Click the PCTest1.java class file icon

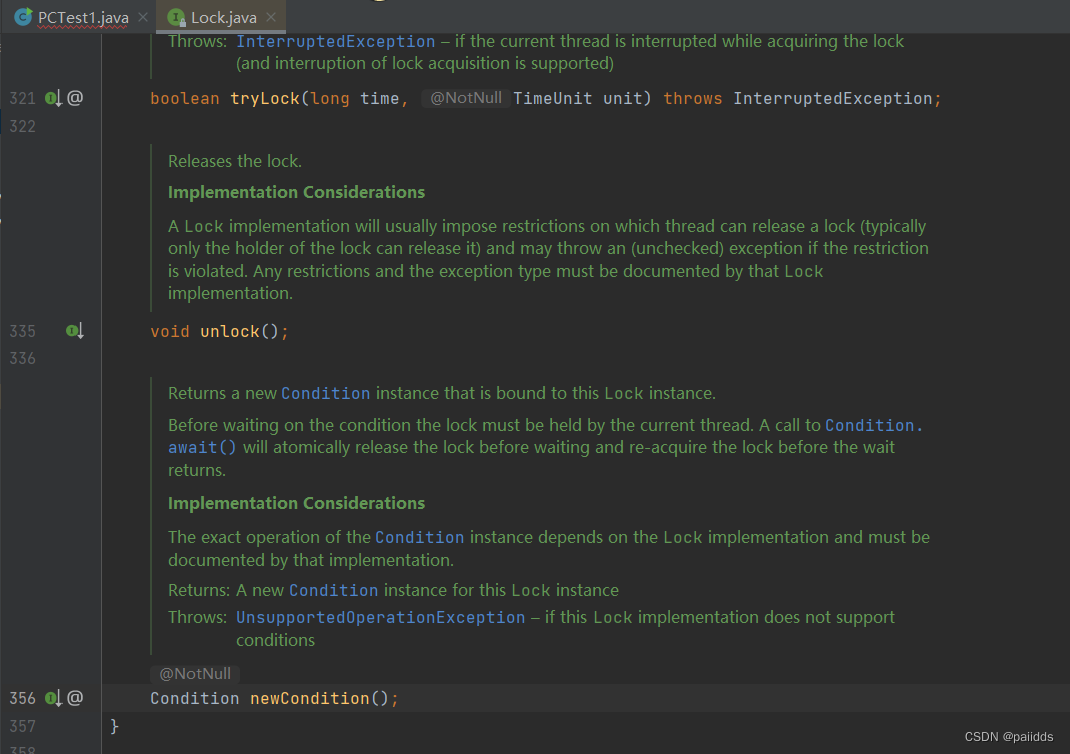click(22, 17)
